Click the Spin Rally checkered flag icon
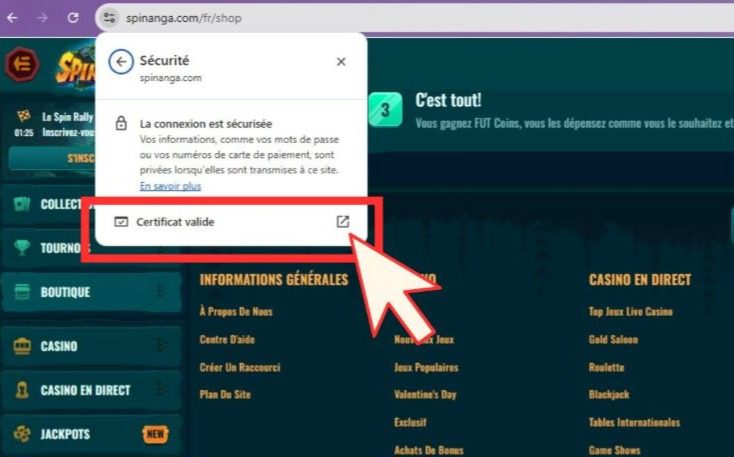Screen dimensions: 734x457 click(x=24, y=116)
